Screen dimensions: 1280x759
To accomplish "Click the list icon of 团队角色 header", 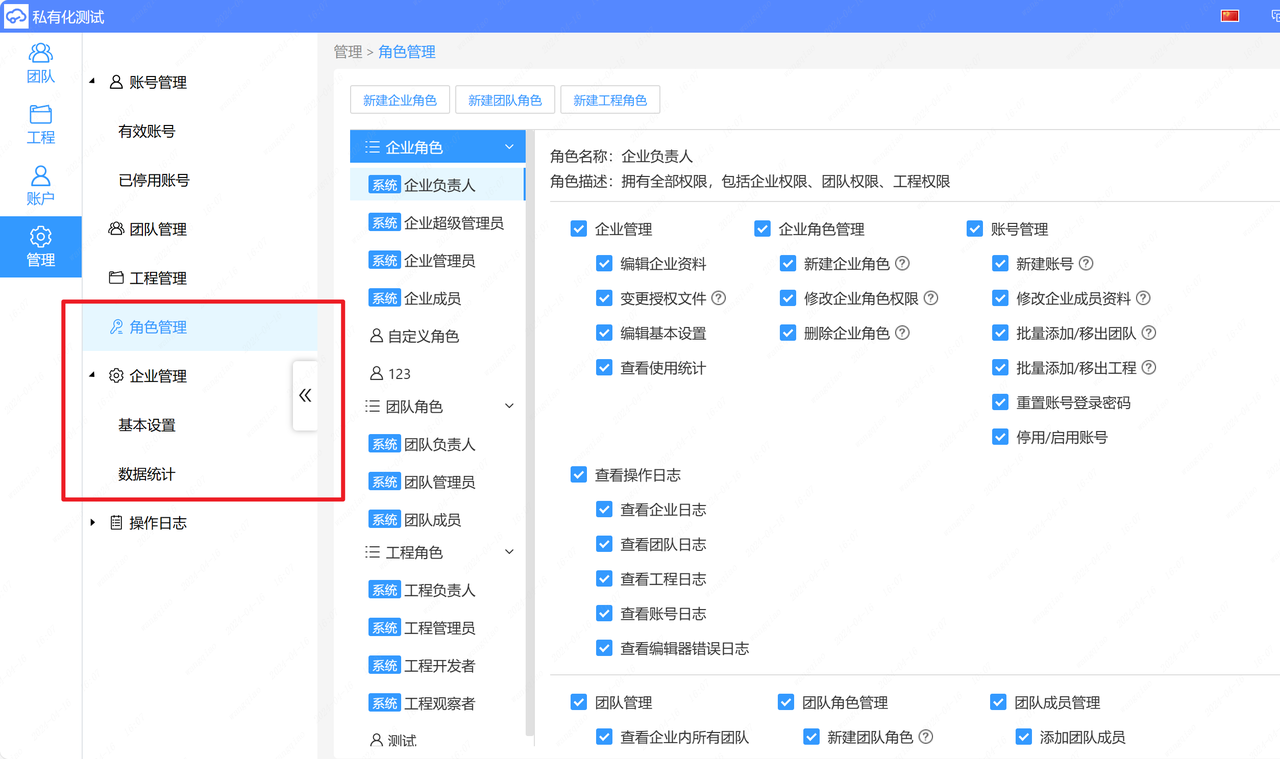I will (x=372, y=407).
